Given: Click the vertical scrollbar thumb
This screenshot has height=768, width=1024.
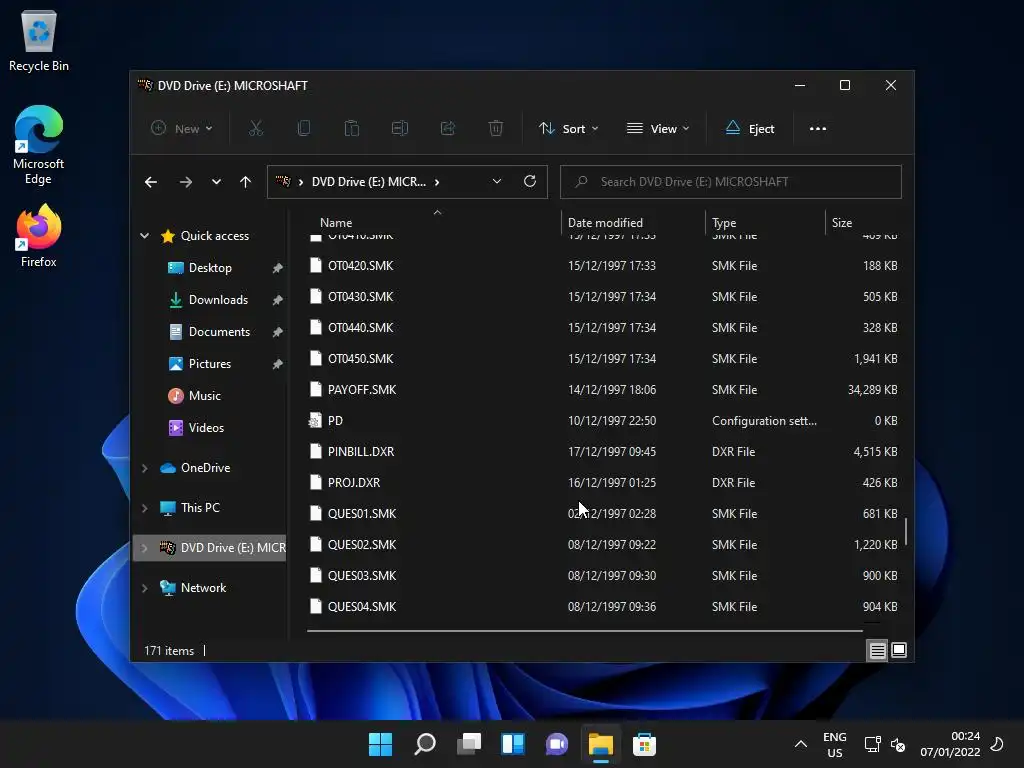Looking at the screenshot, I should point(906,532).
